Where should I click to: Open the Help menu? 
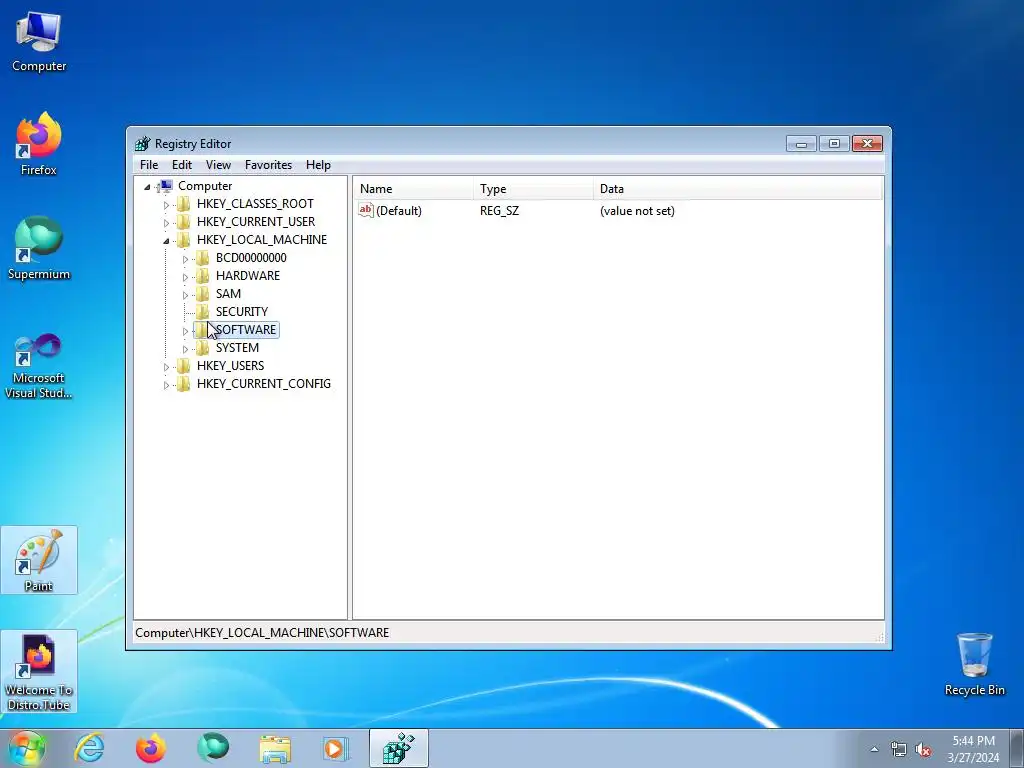318,165
